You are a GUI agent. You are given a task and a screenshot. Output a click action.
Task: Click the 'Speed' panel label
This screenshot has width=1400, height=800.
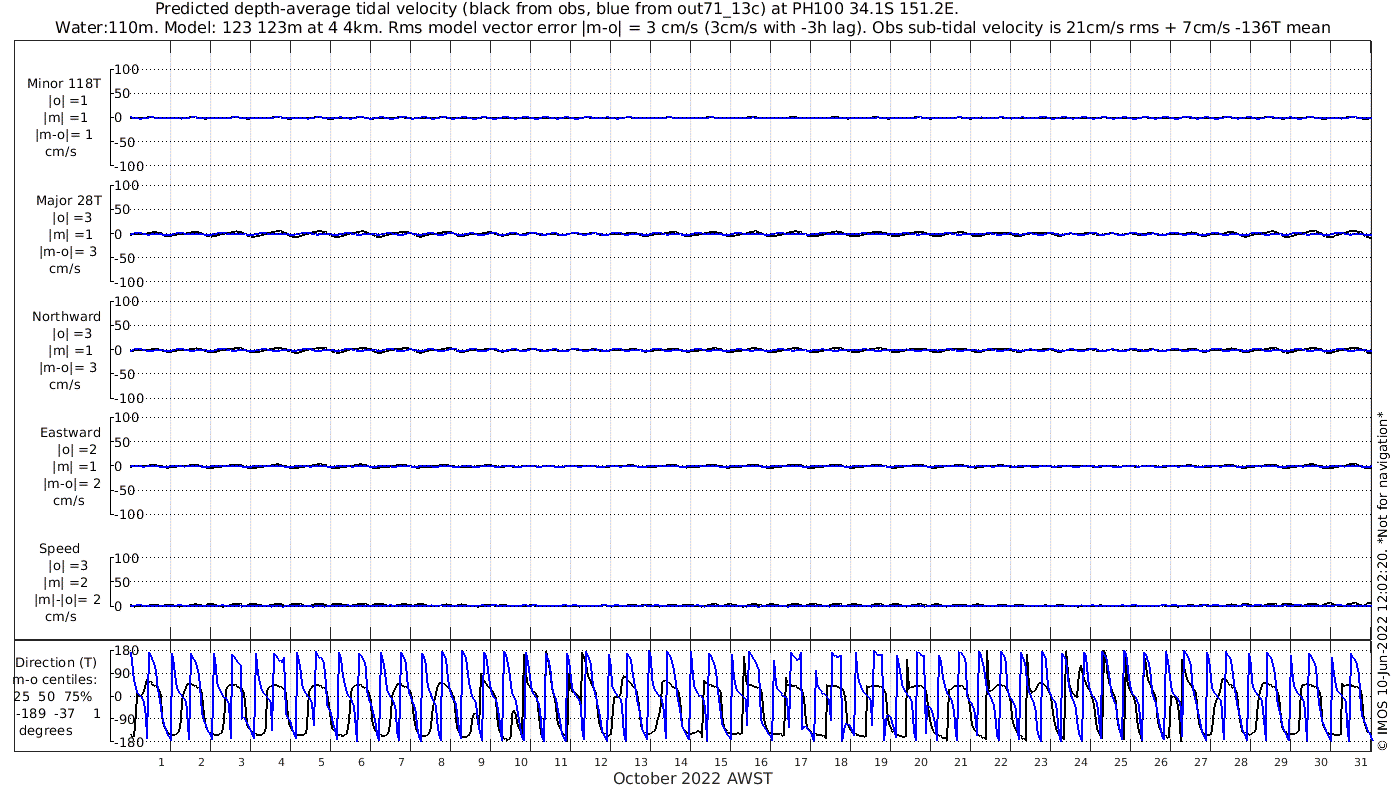click(60, 549)
